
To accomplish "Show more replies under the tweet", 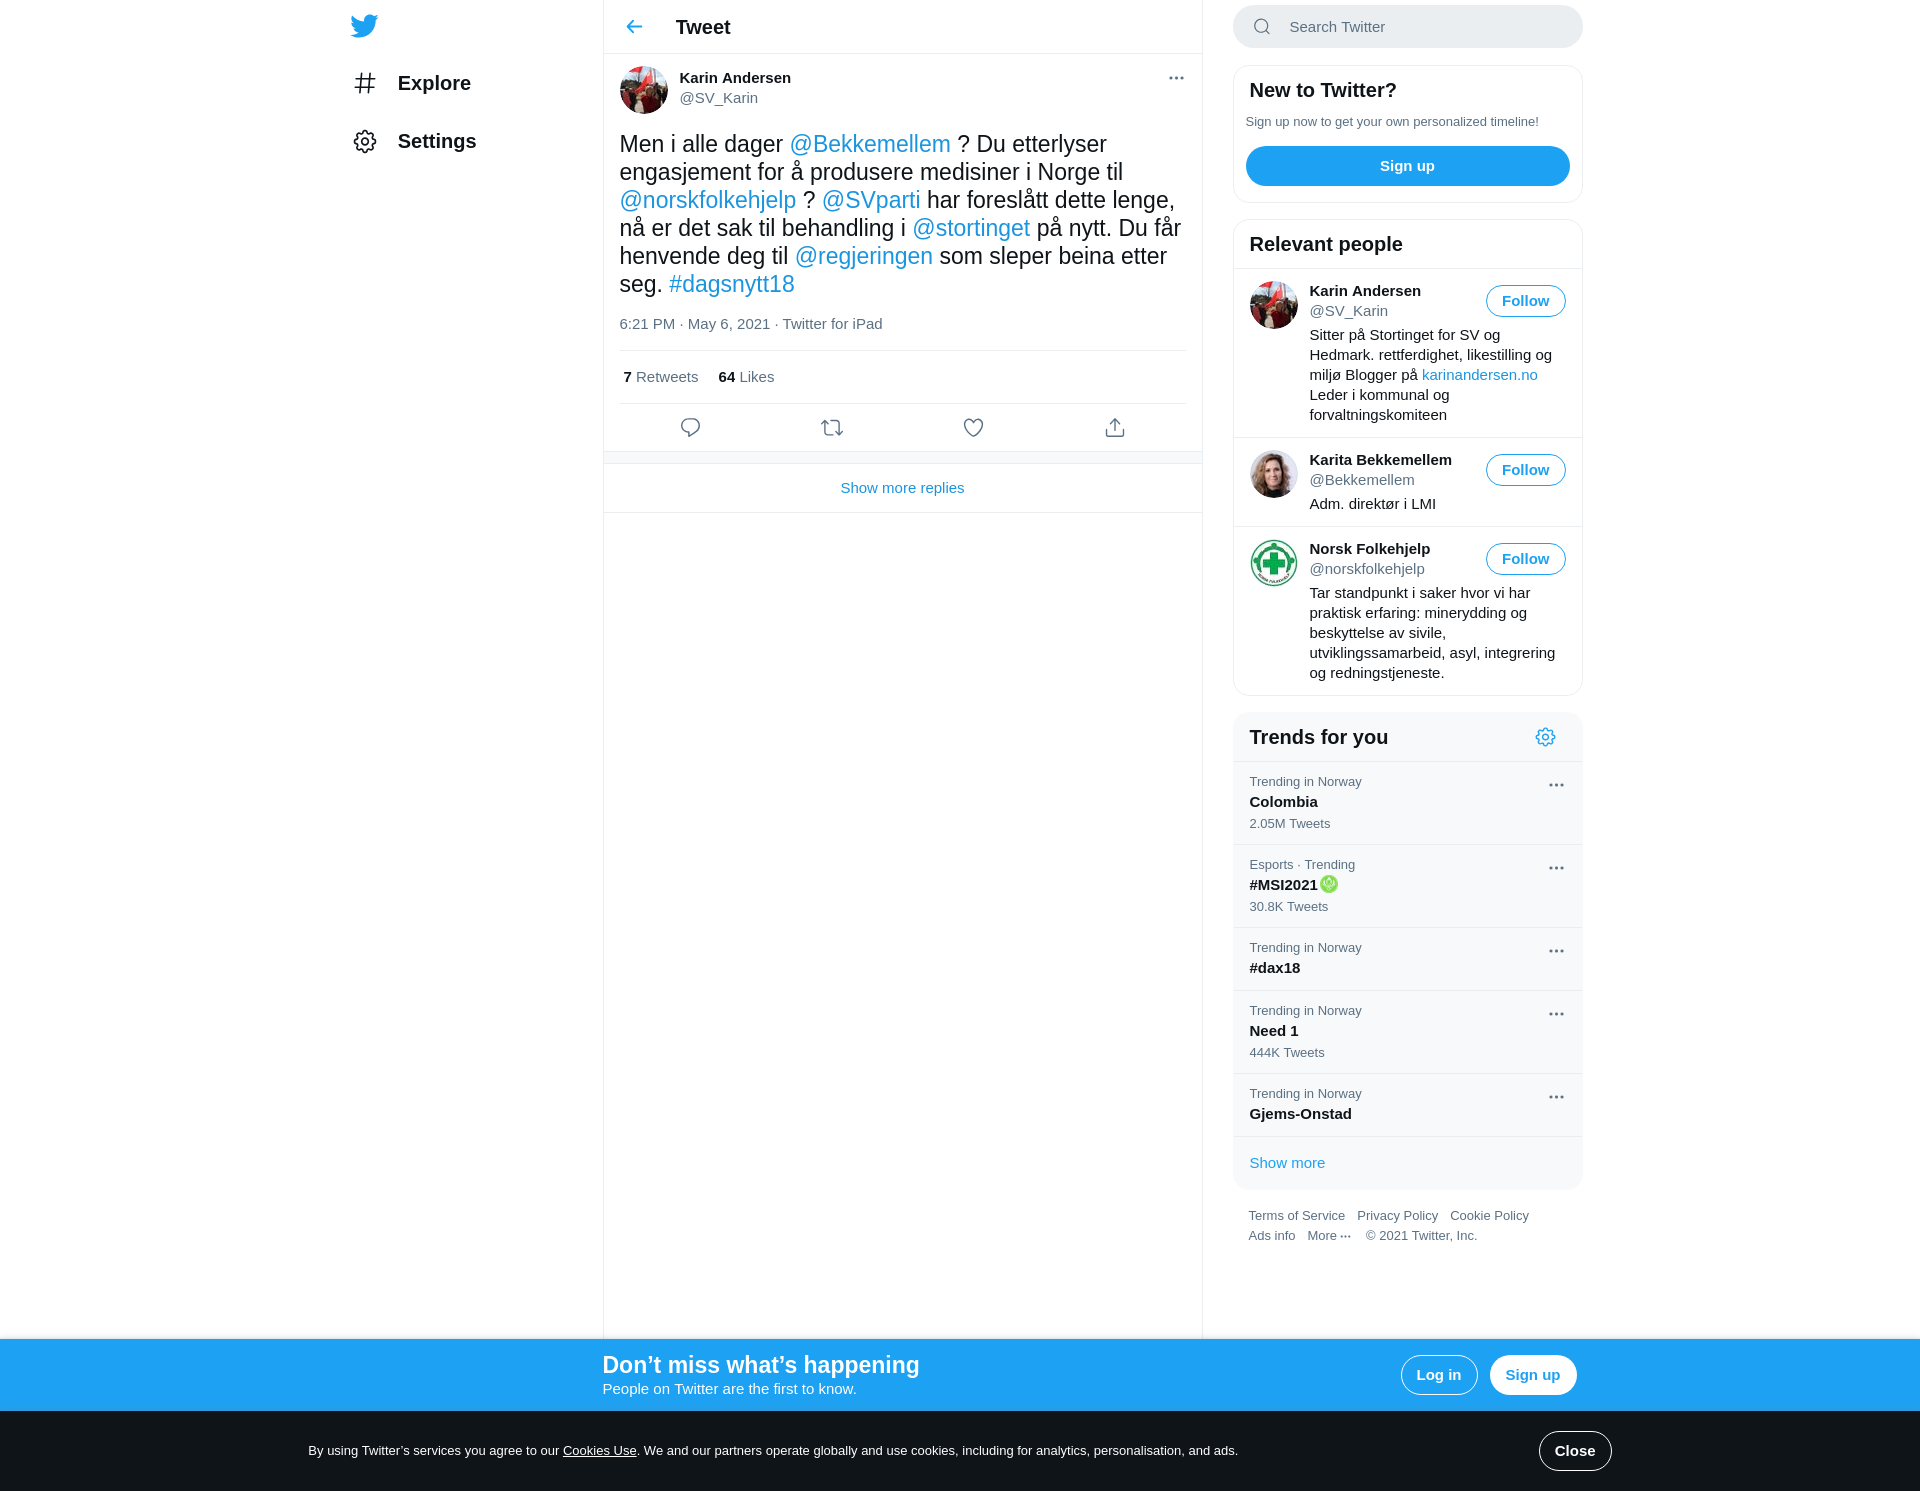I will coord(902,488).
